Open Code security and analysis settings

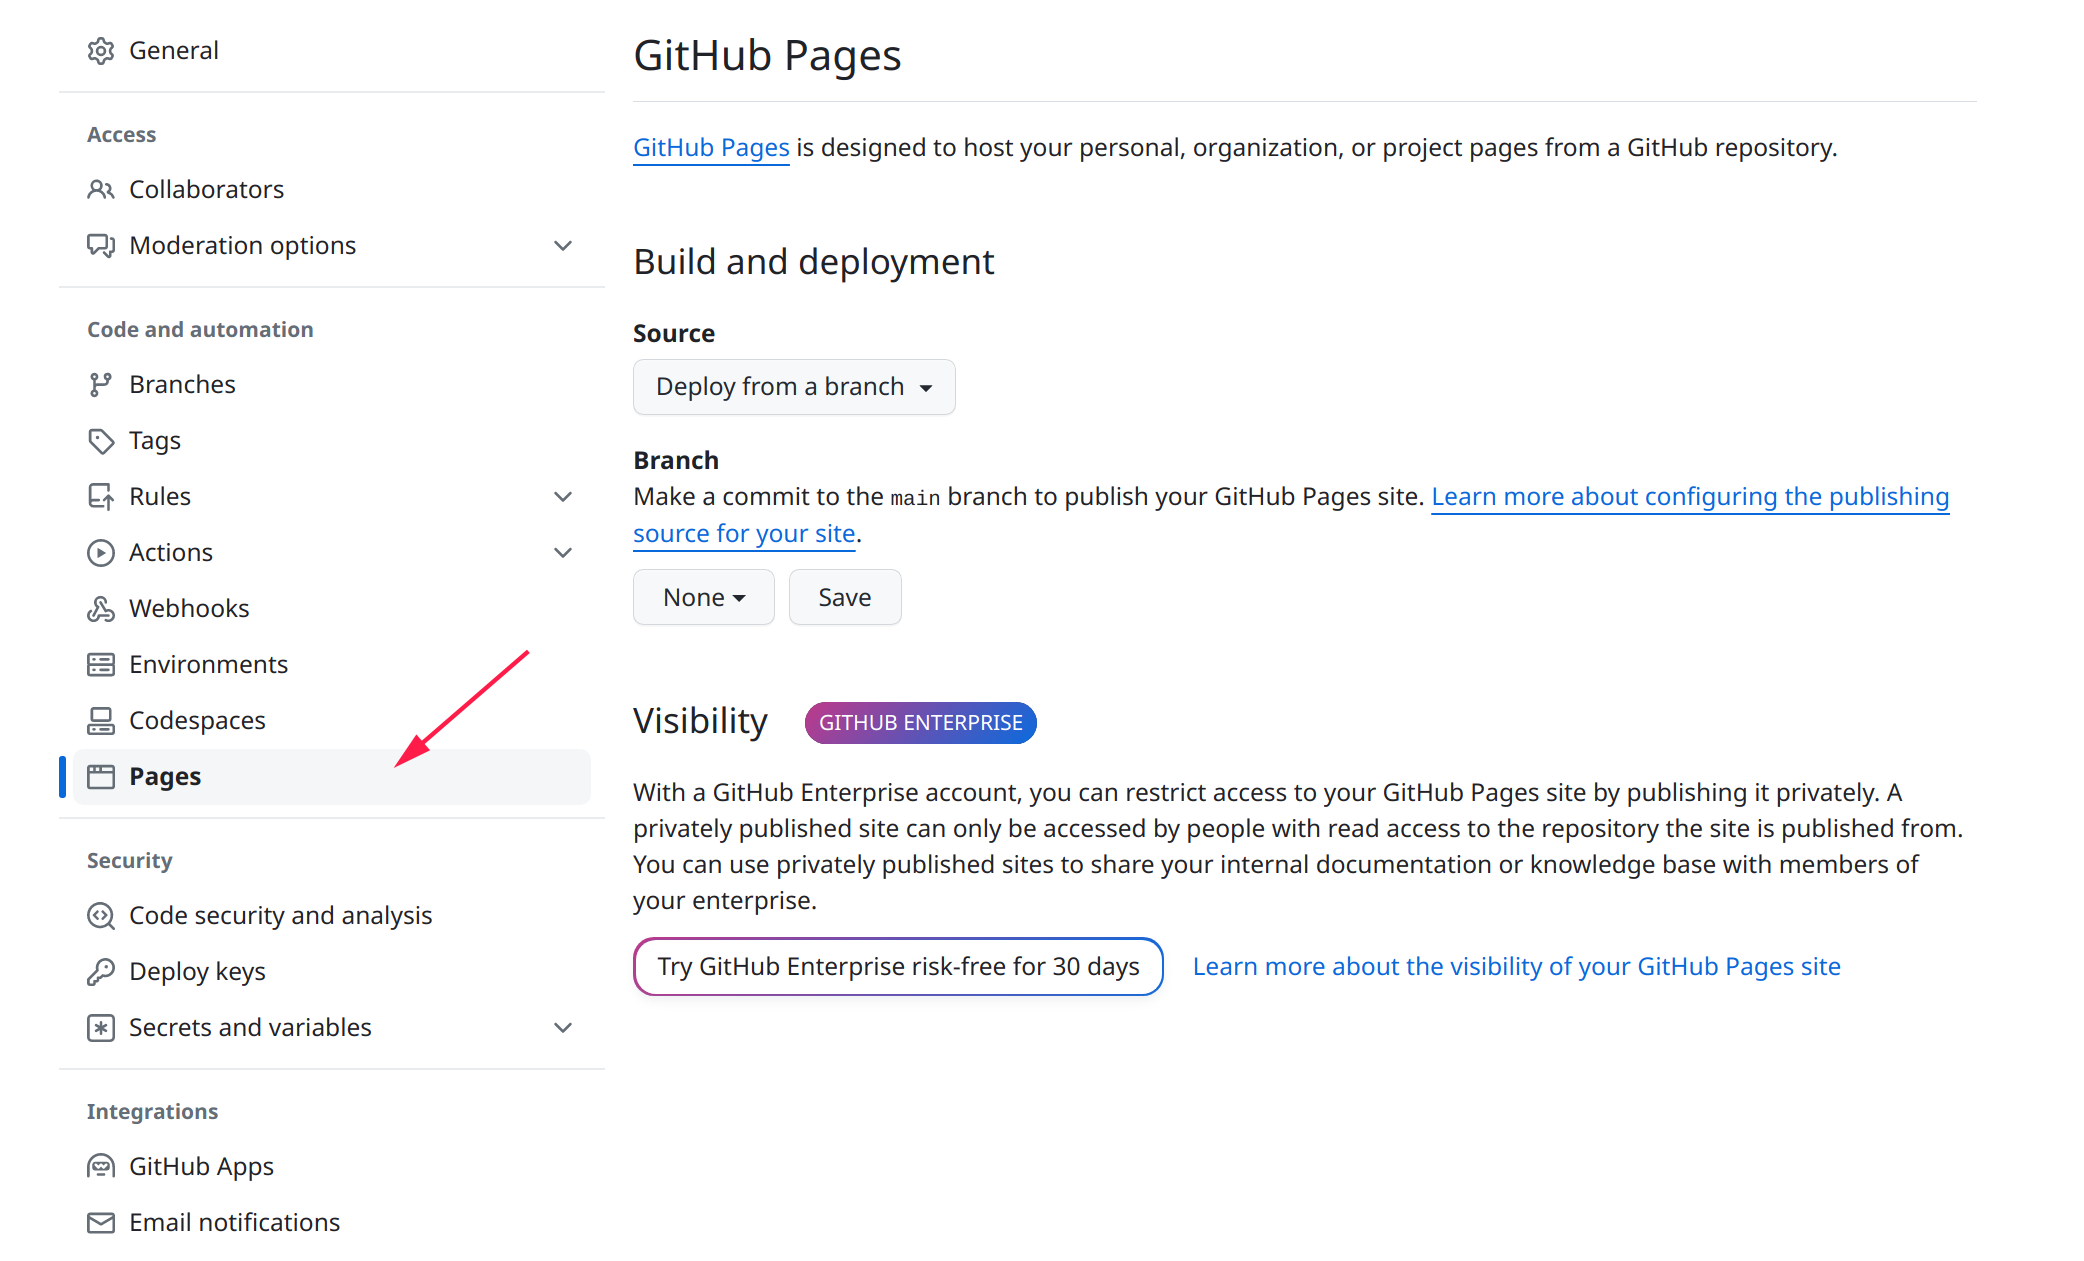coord(280,916)
